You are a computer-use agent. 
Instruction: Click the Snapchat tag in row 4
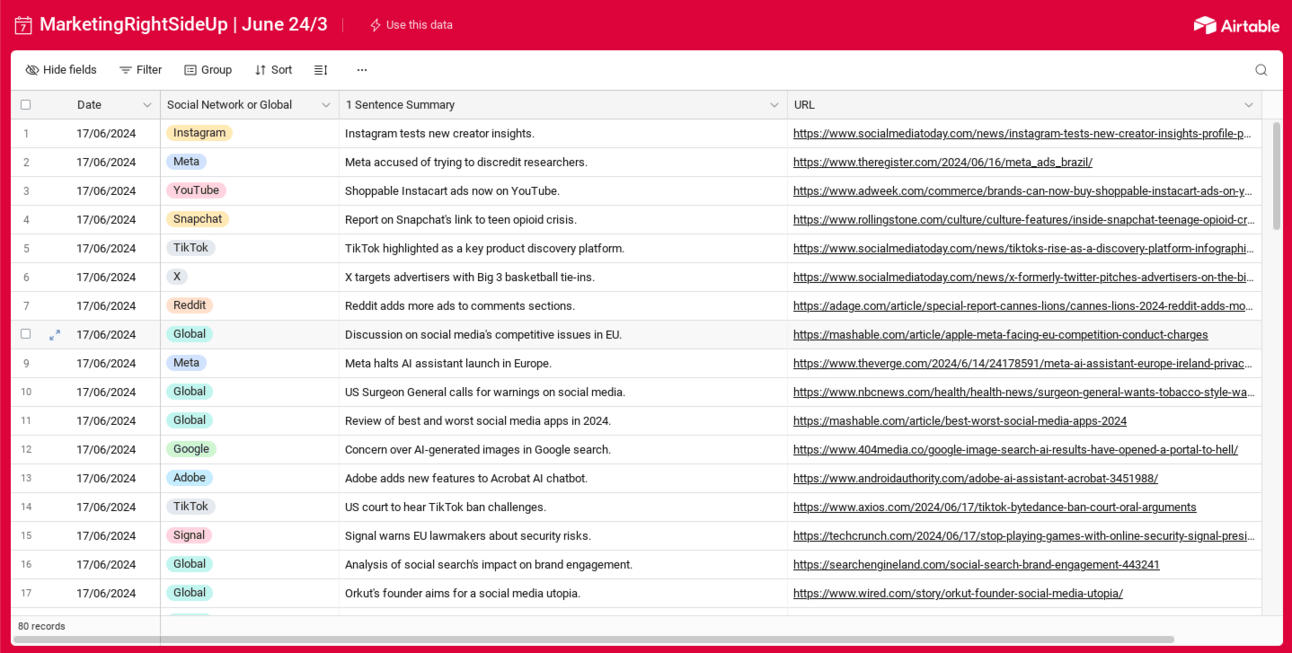[x=198, y=220]
